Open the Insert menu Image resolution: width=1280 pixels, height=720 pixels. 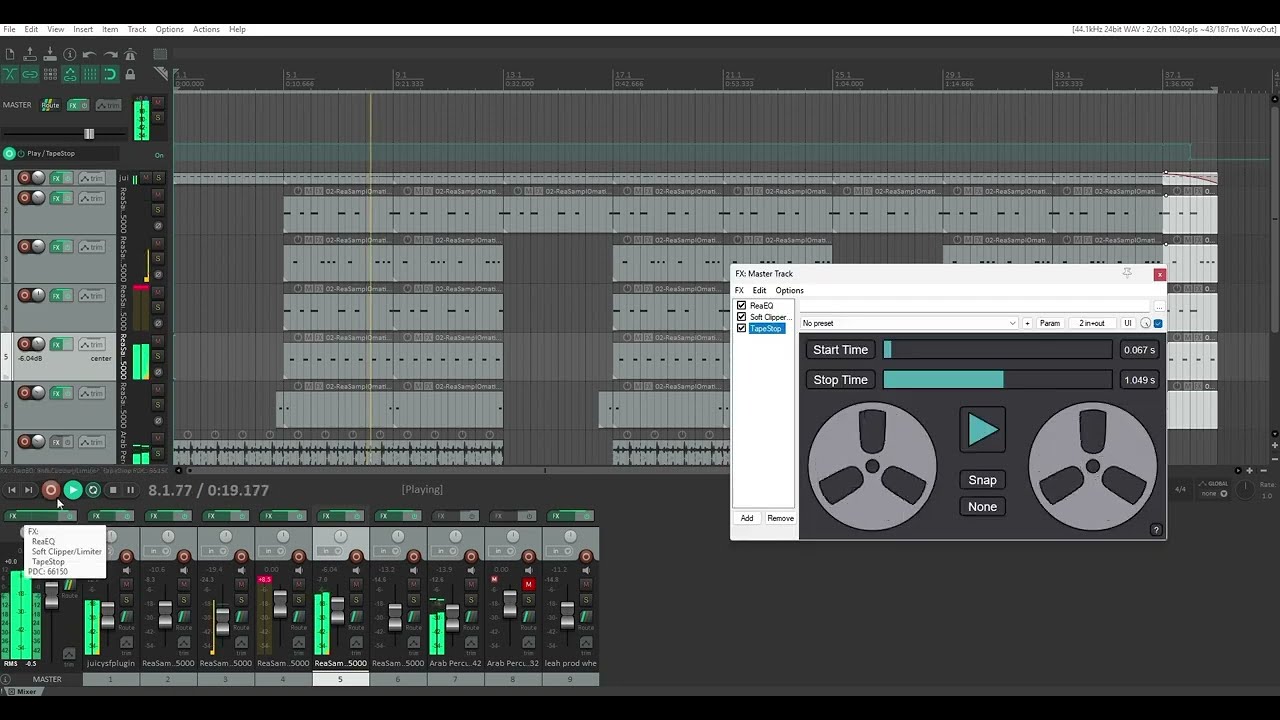click(x=83, y=29)
